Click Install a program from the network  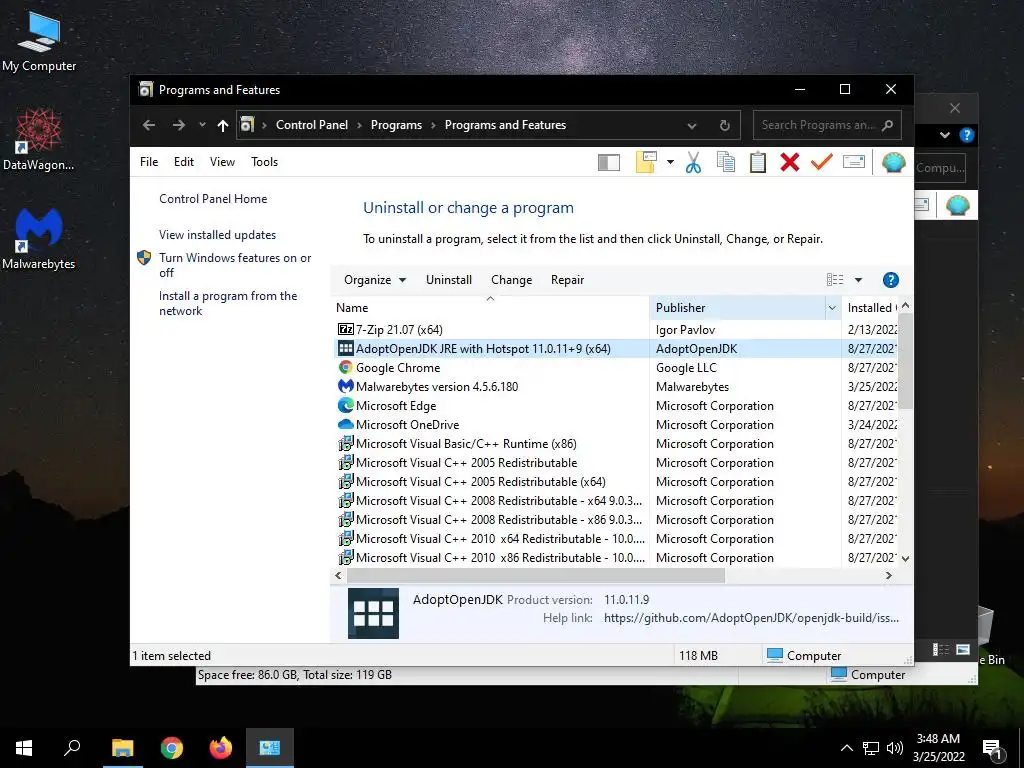[x=228, y=303]
